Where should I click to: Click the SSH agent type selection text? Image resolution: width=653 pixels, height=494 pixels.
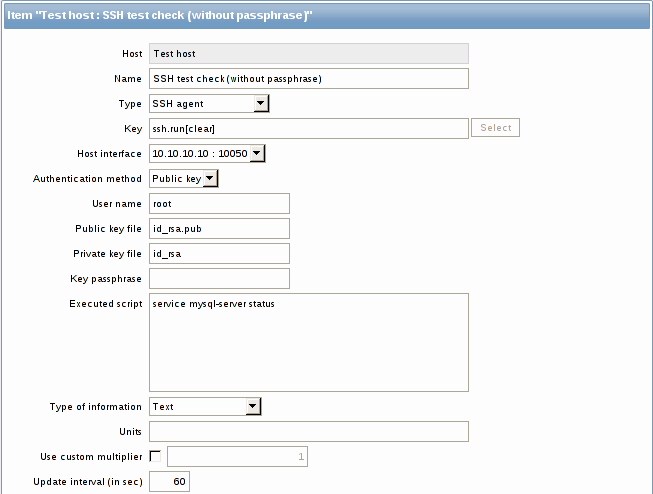[x=178, y=104]
